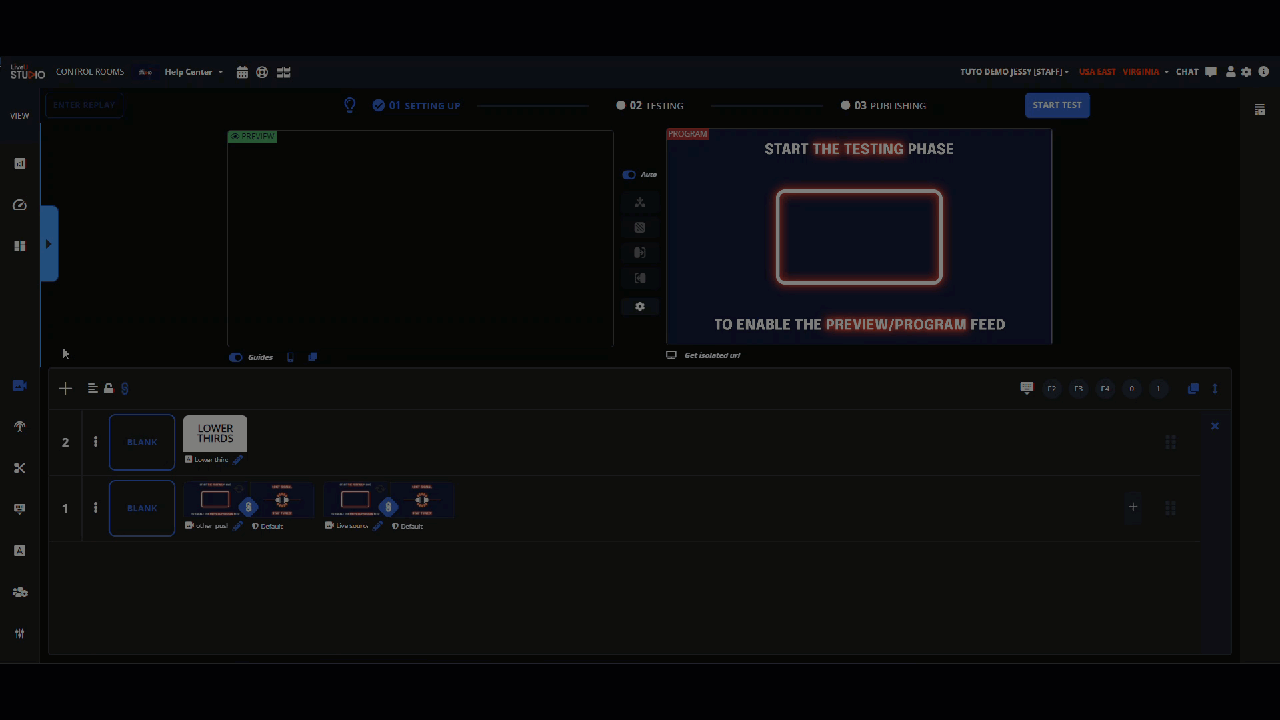Open the USA EAST VIRGINIA region dropdown
Screen dimensions: 1280x720
(1123, 72)
